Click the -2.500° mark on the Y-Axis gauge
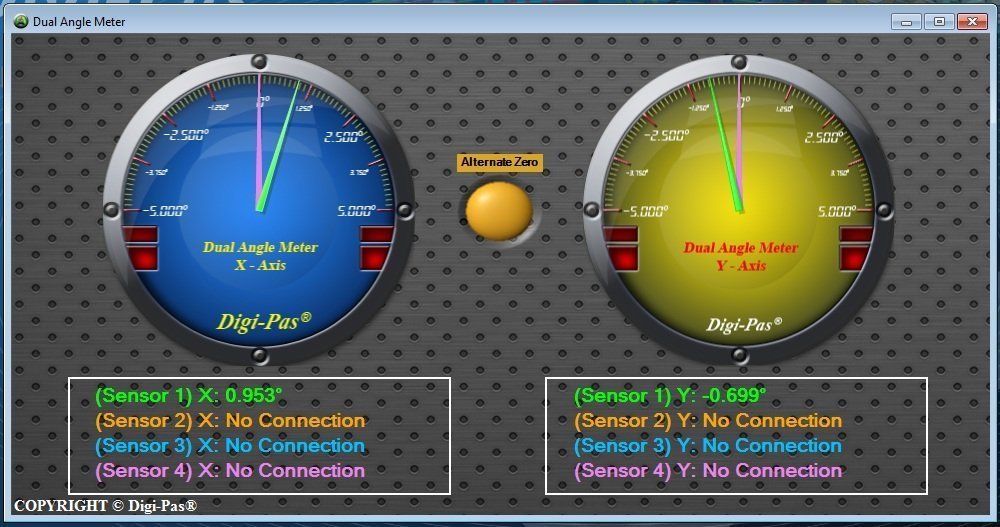1000x527 pixels. pos(666,135)
